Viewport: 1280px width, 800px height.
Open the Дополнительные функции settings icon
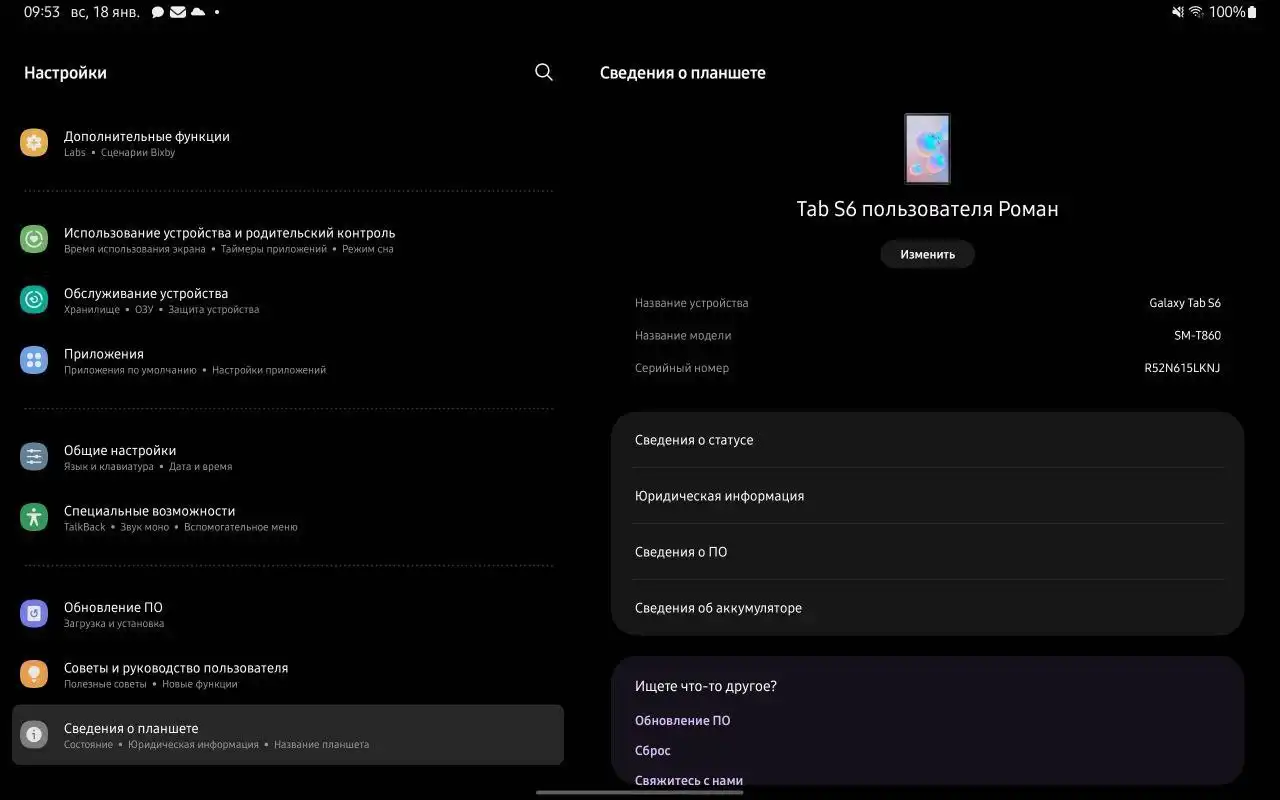33,142
